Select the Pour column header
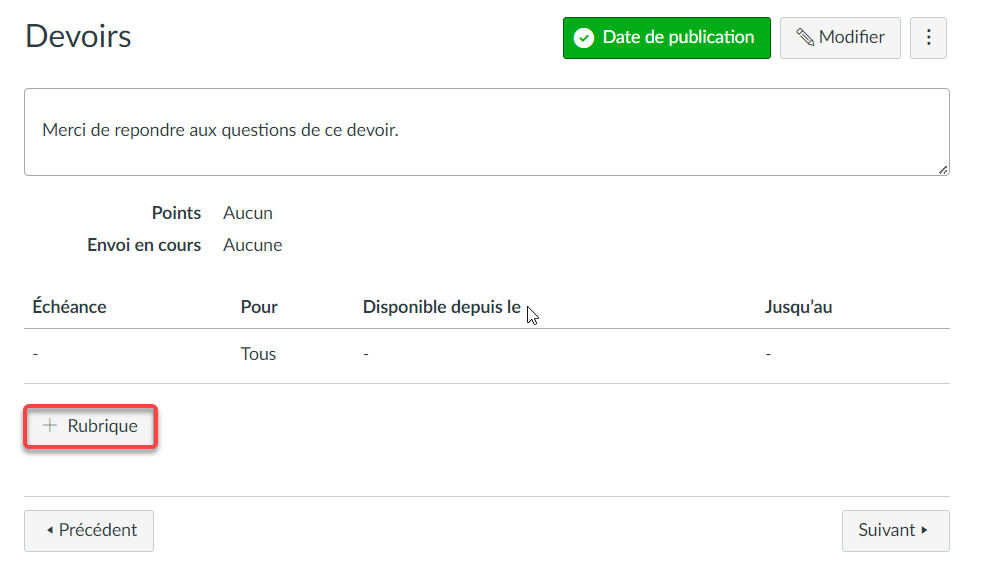 coord(259,307)
